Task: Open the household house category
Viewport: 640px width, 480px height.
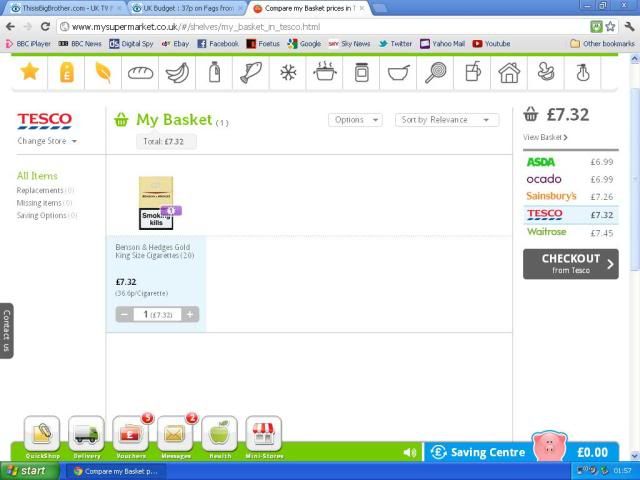Action: 509,73
